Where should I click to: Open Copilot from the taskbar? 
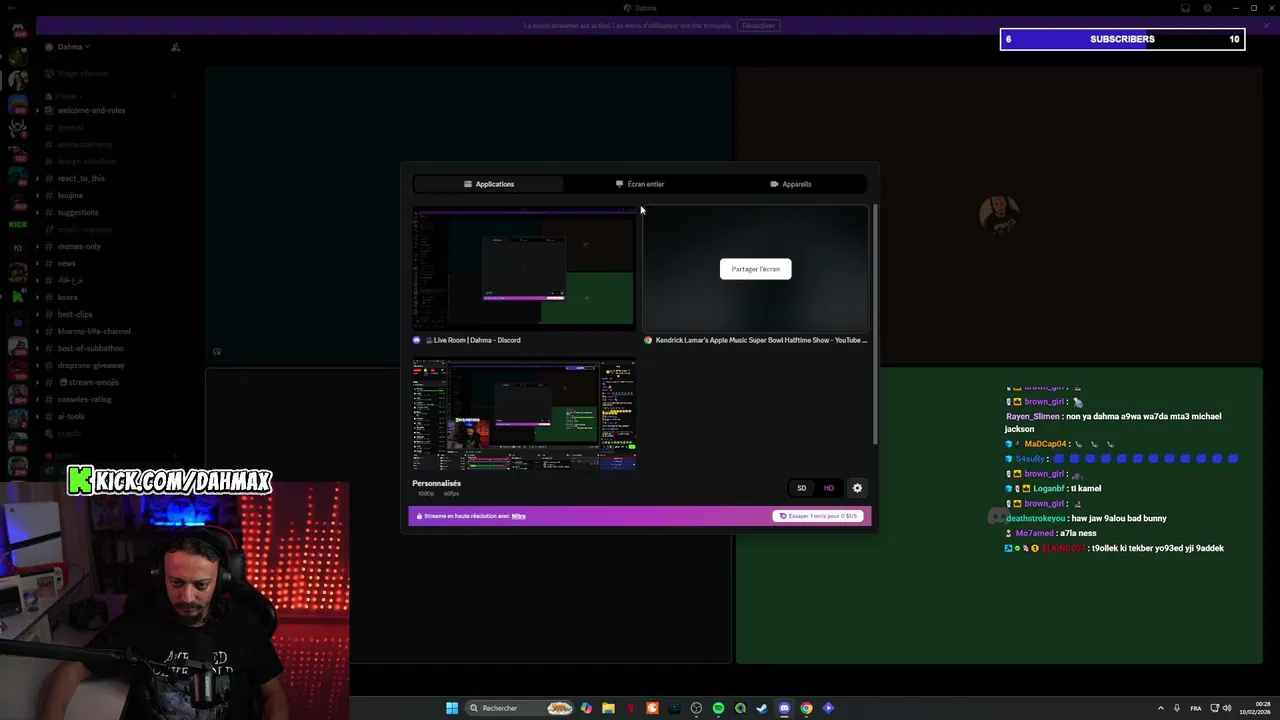586,708
